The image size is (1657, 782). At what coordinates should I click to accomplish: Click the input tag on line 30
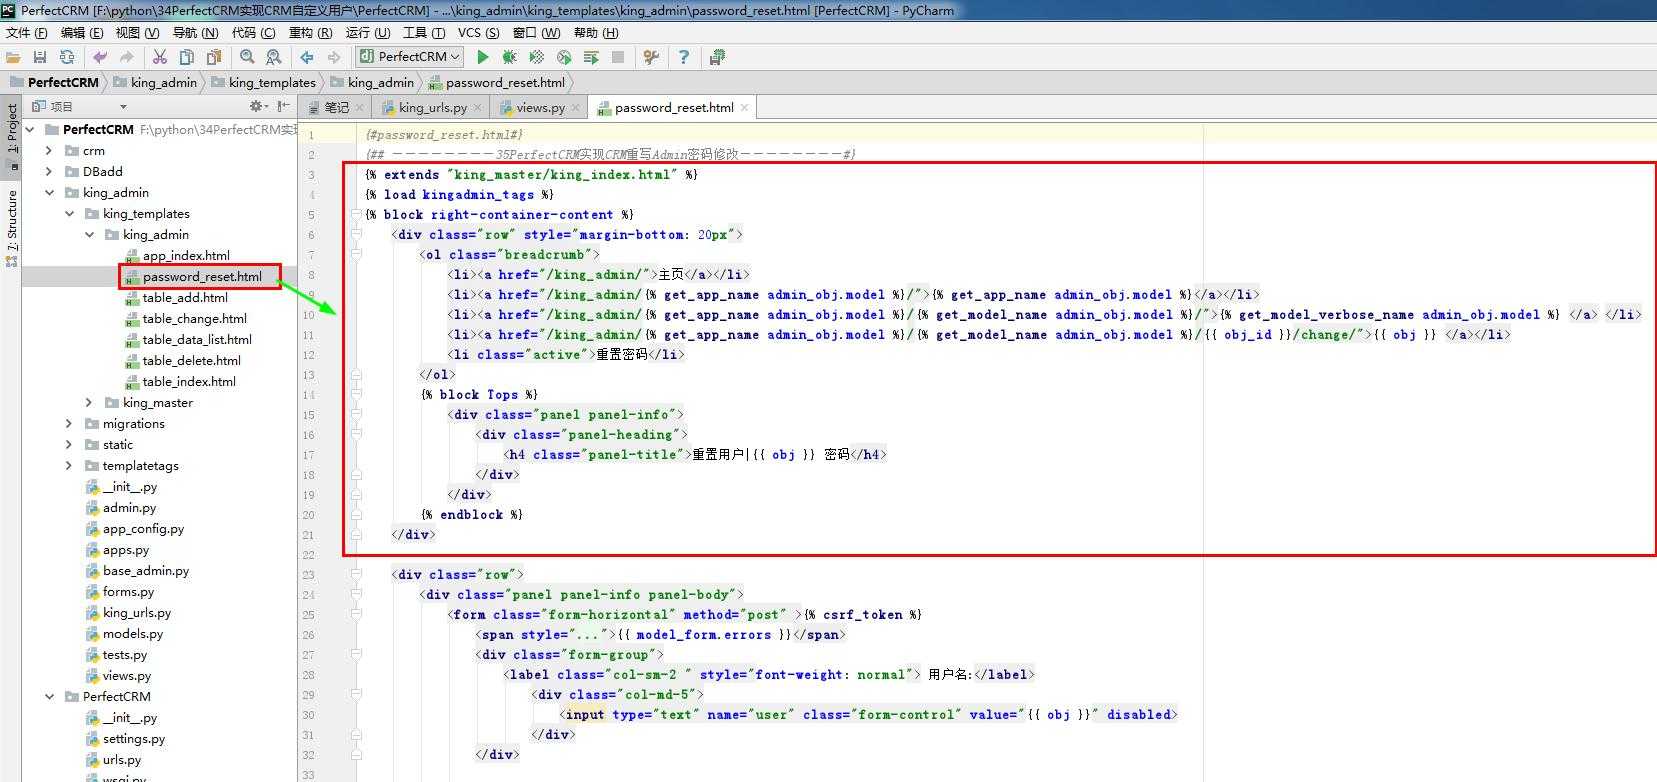pos(584,714)
